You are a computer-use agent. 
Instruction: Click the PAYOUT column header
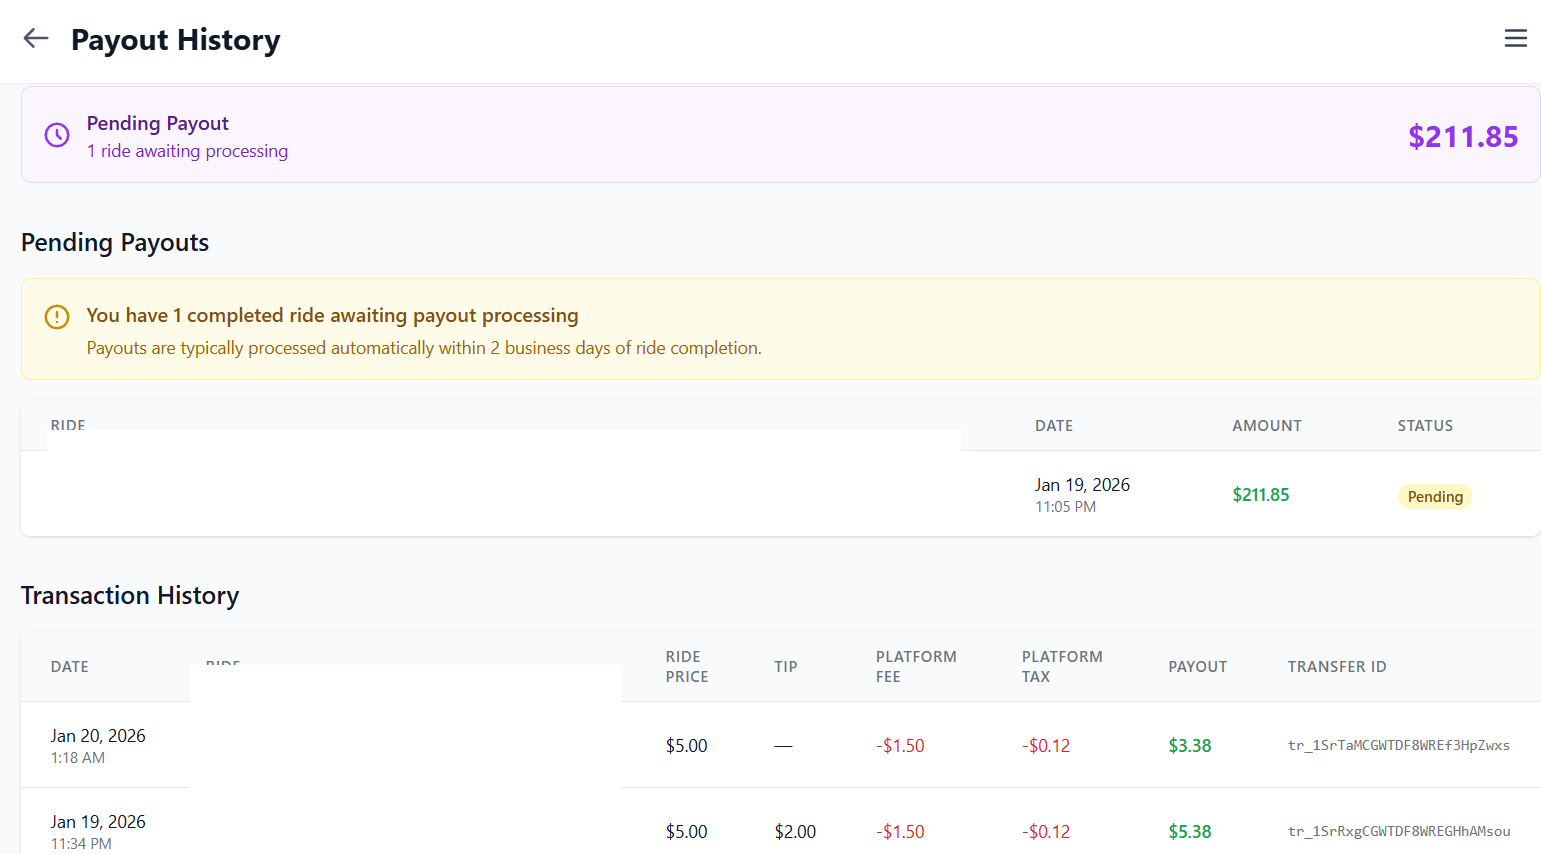(1197, 666)
